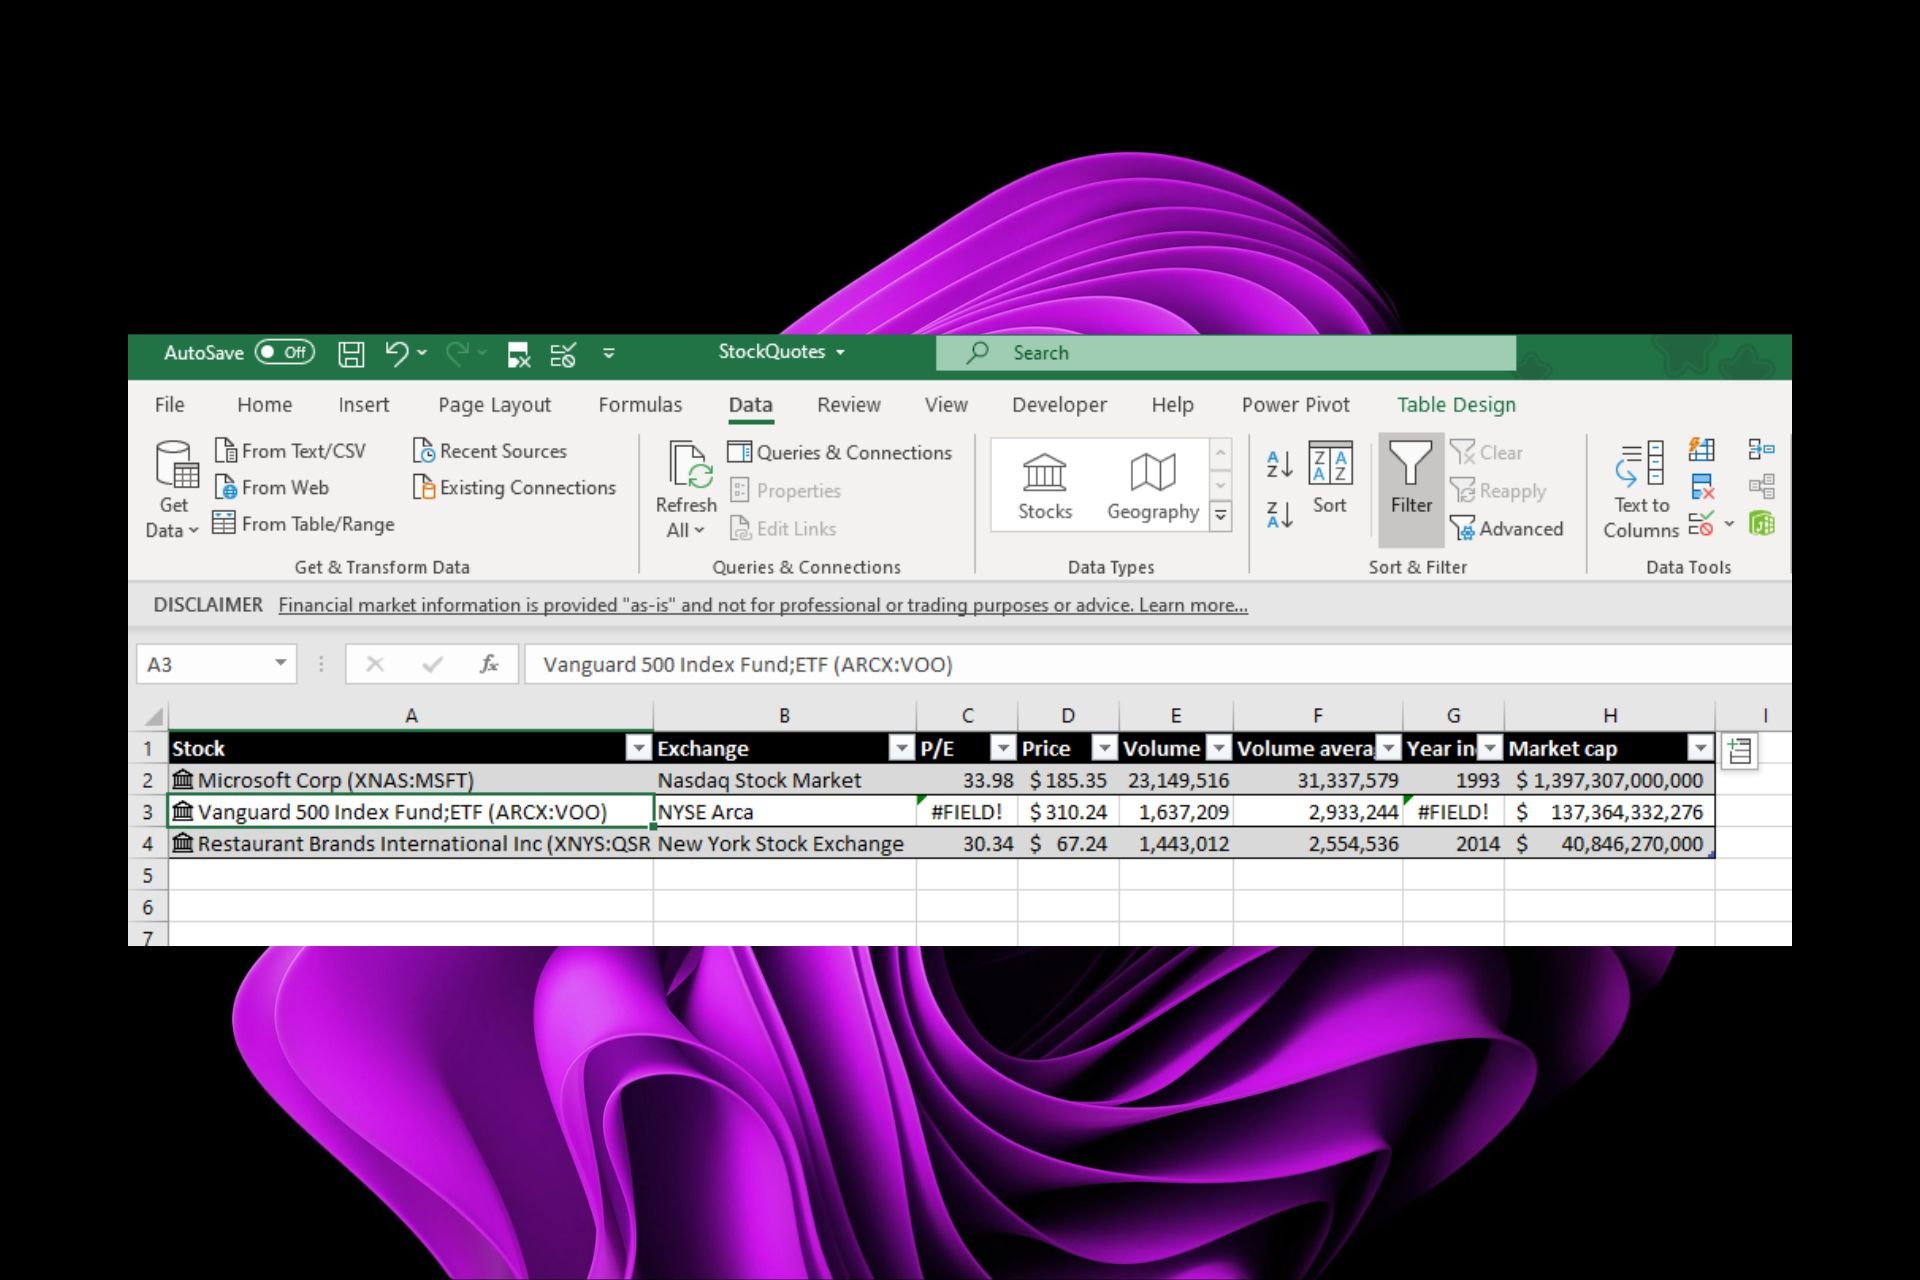This screenshot has width=1920, height=1280.
Task: Open the Redo history dropdown arrow
Action: click(x=483, y=353)
